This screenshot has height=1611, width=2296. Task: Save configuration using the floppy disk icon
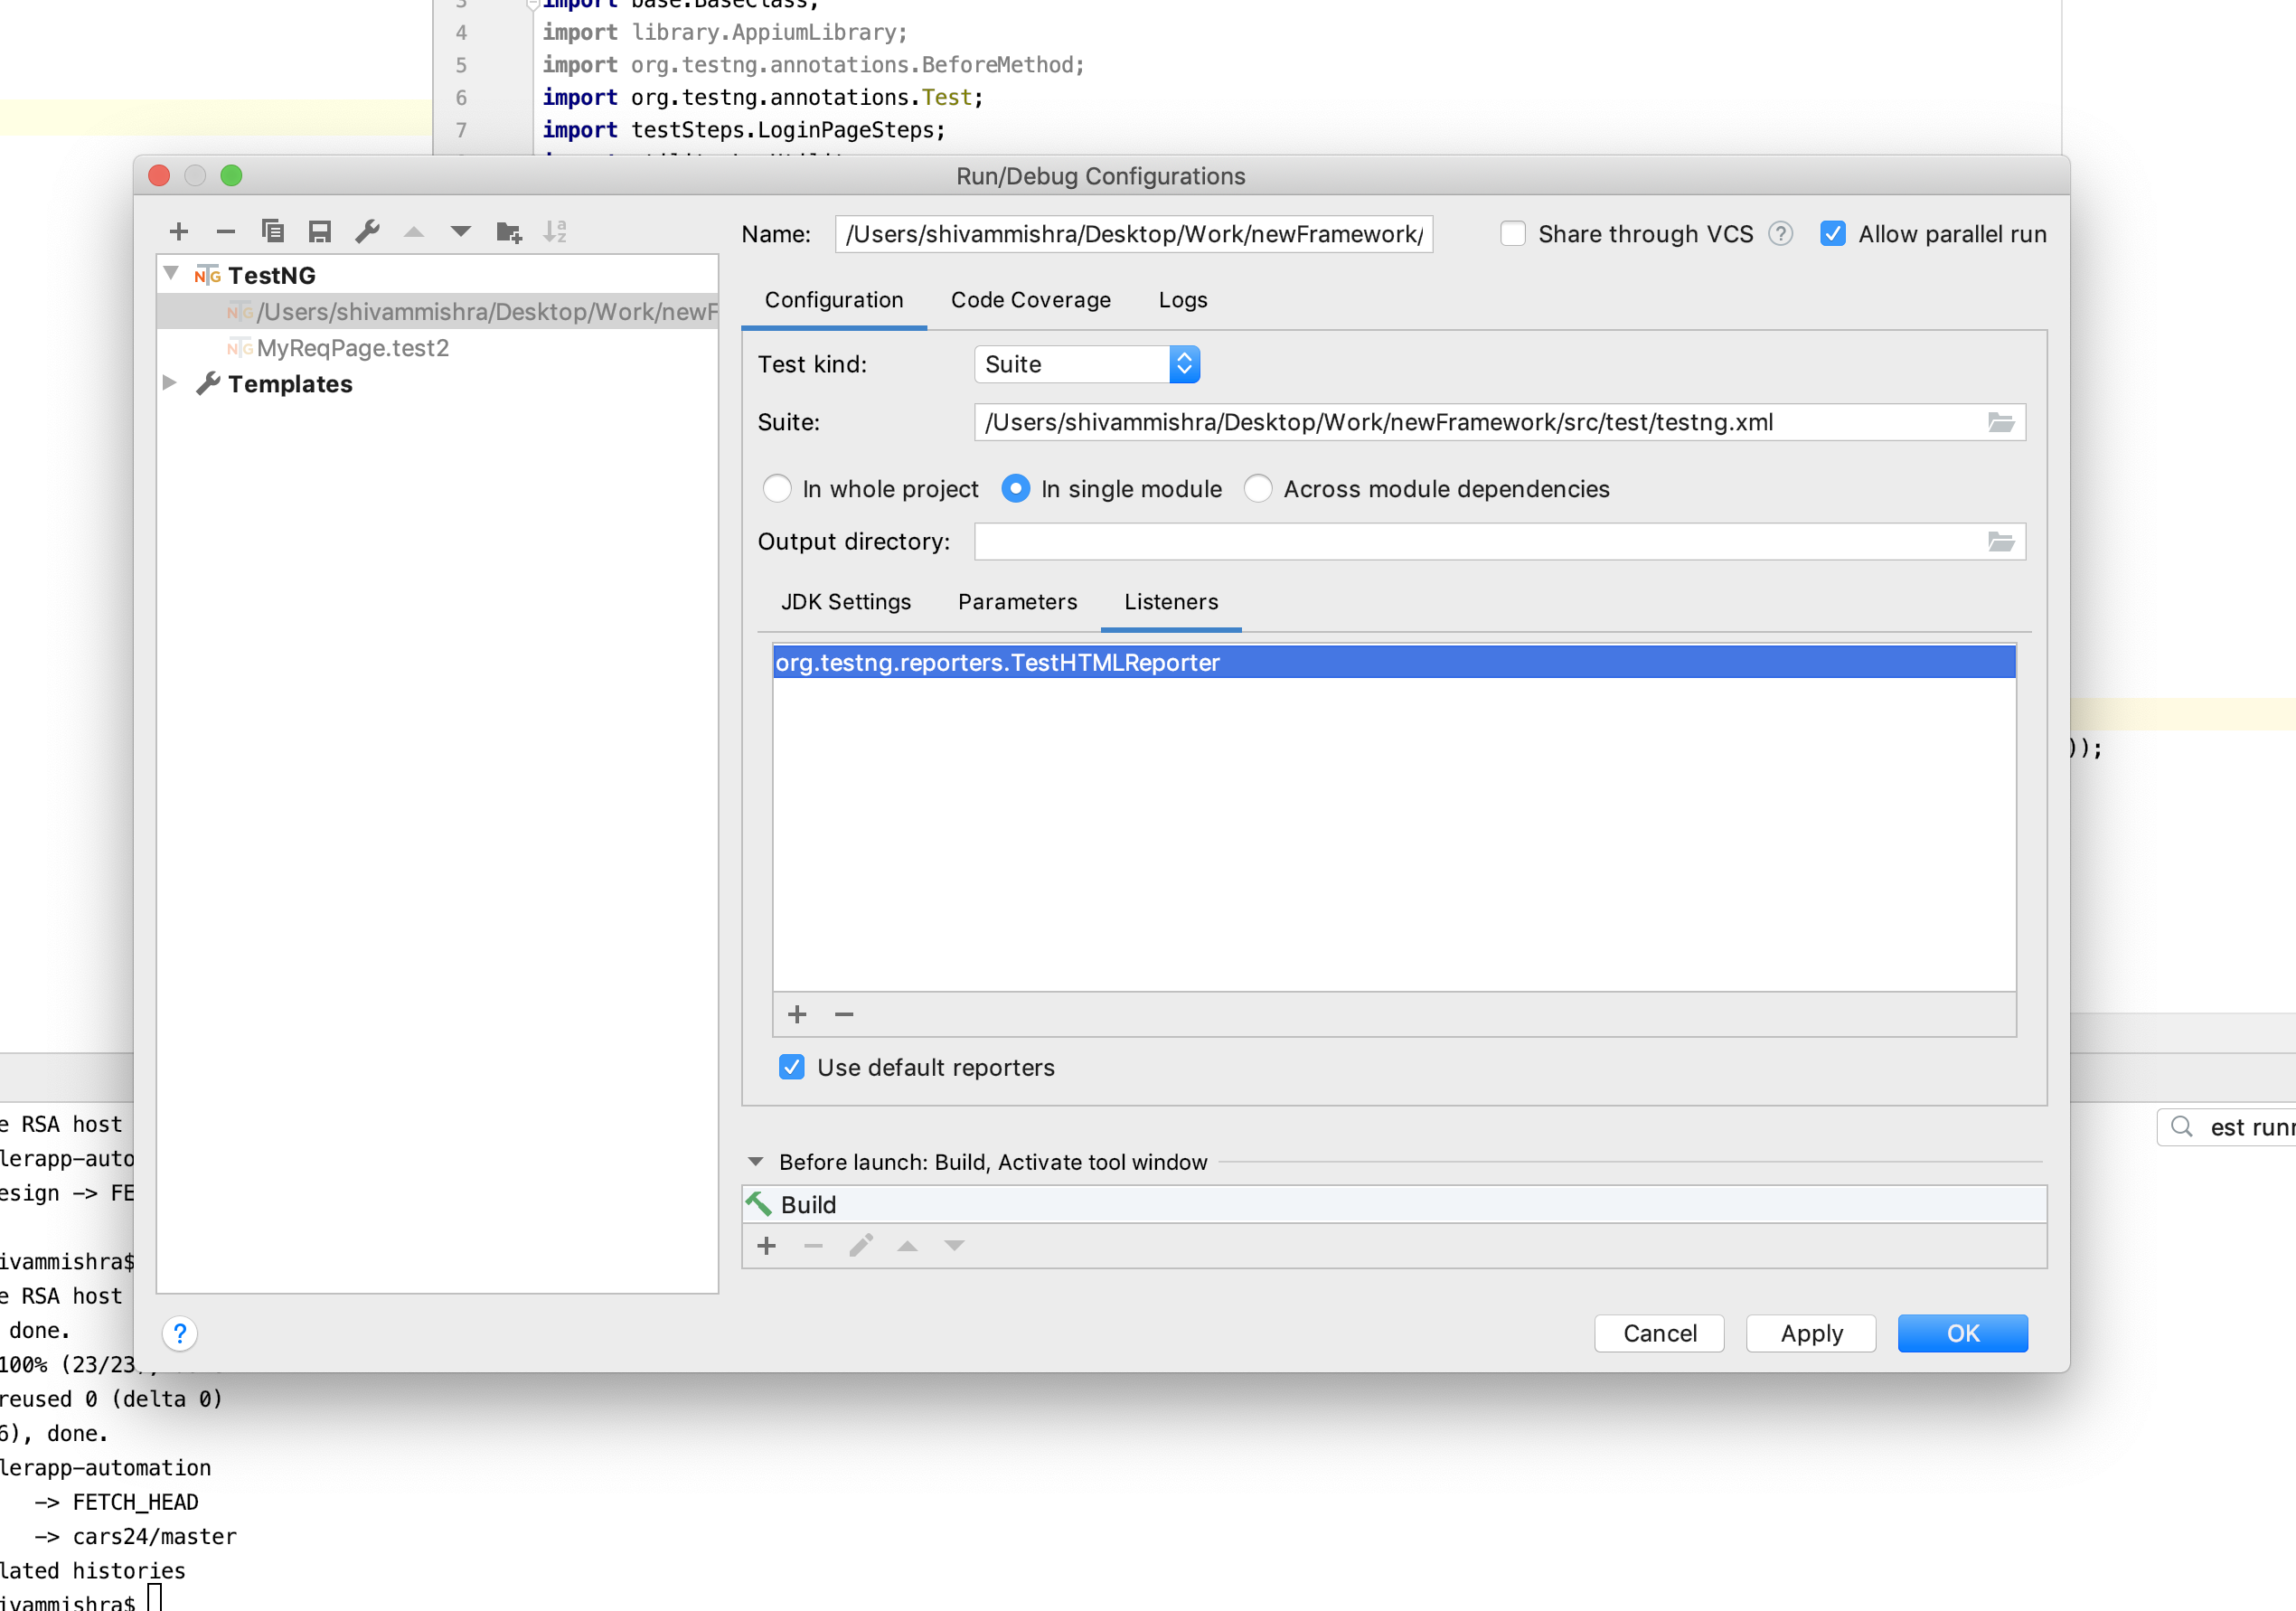pos(320,232)
